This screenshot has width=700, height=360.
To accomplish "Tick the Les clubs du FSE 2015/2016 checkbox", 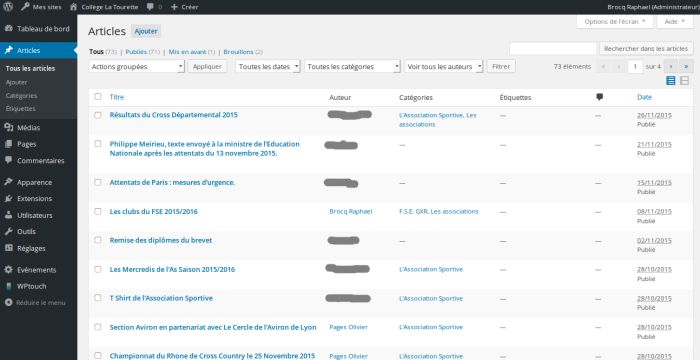I will point(98,211).
